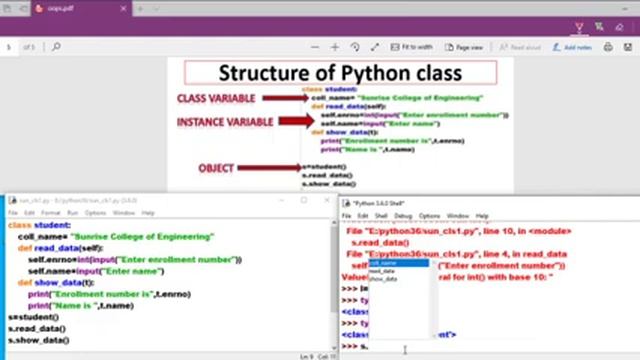This screenshot has width=640, height=360.
Task: Click 'def show_data(t):' line in editor
Action: (56, 282)
